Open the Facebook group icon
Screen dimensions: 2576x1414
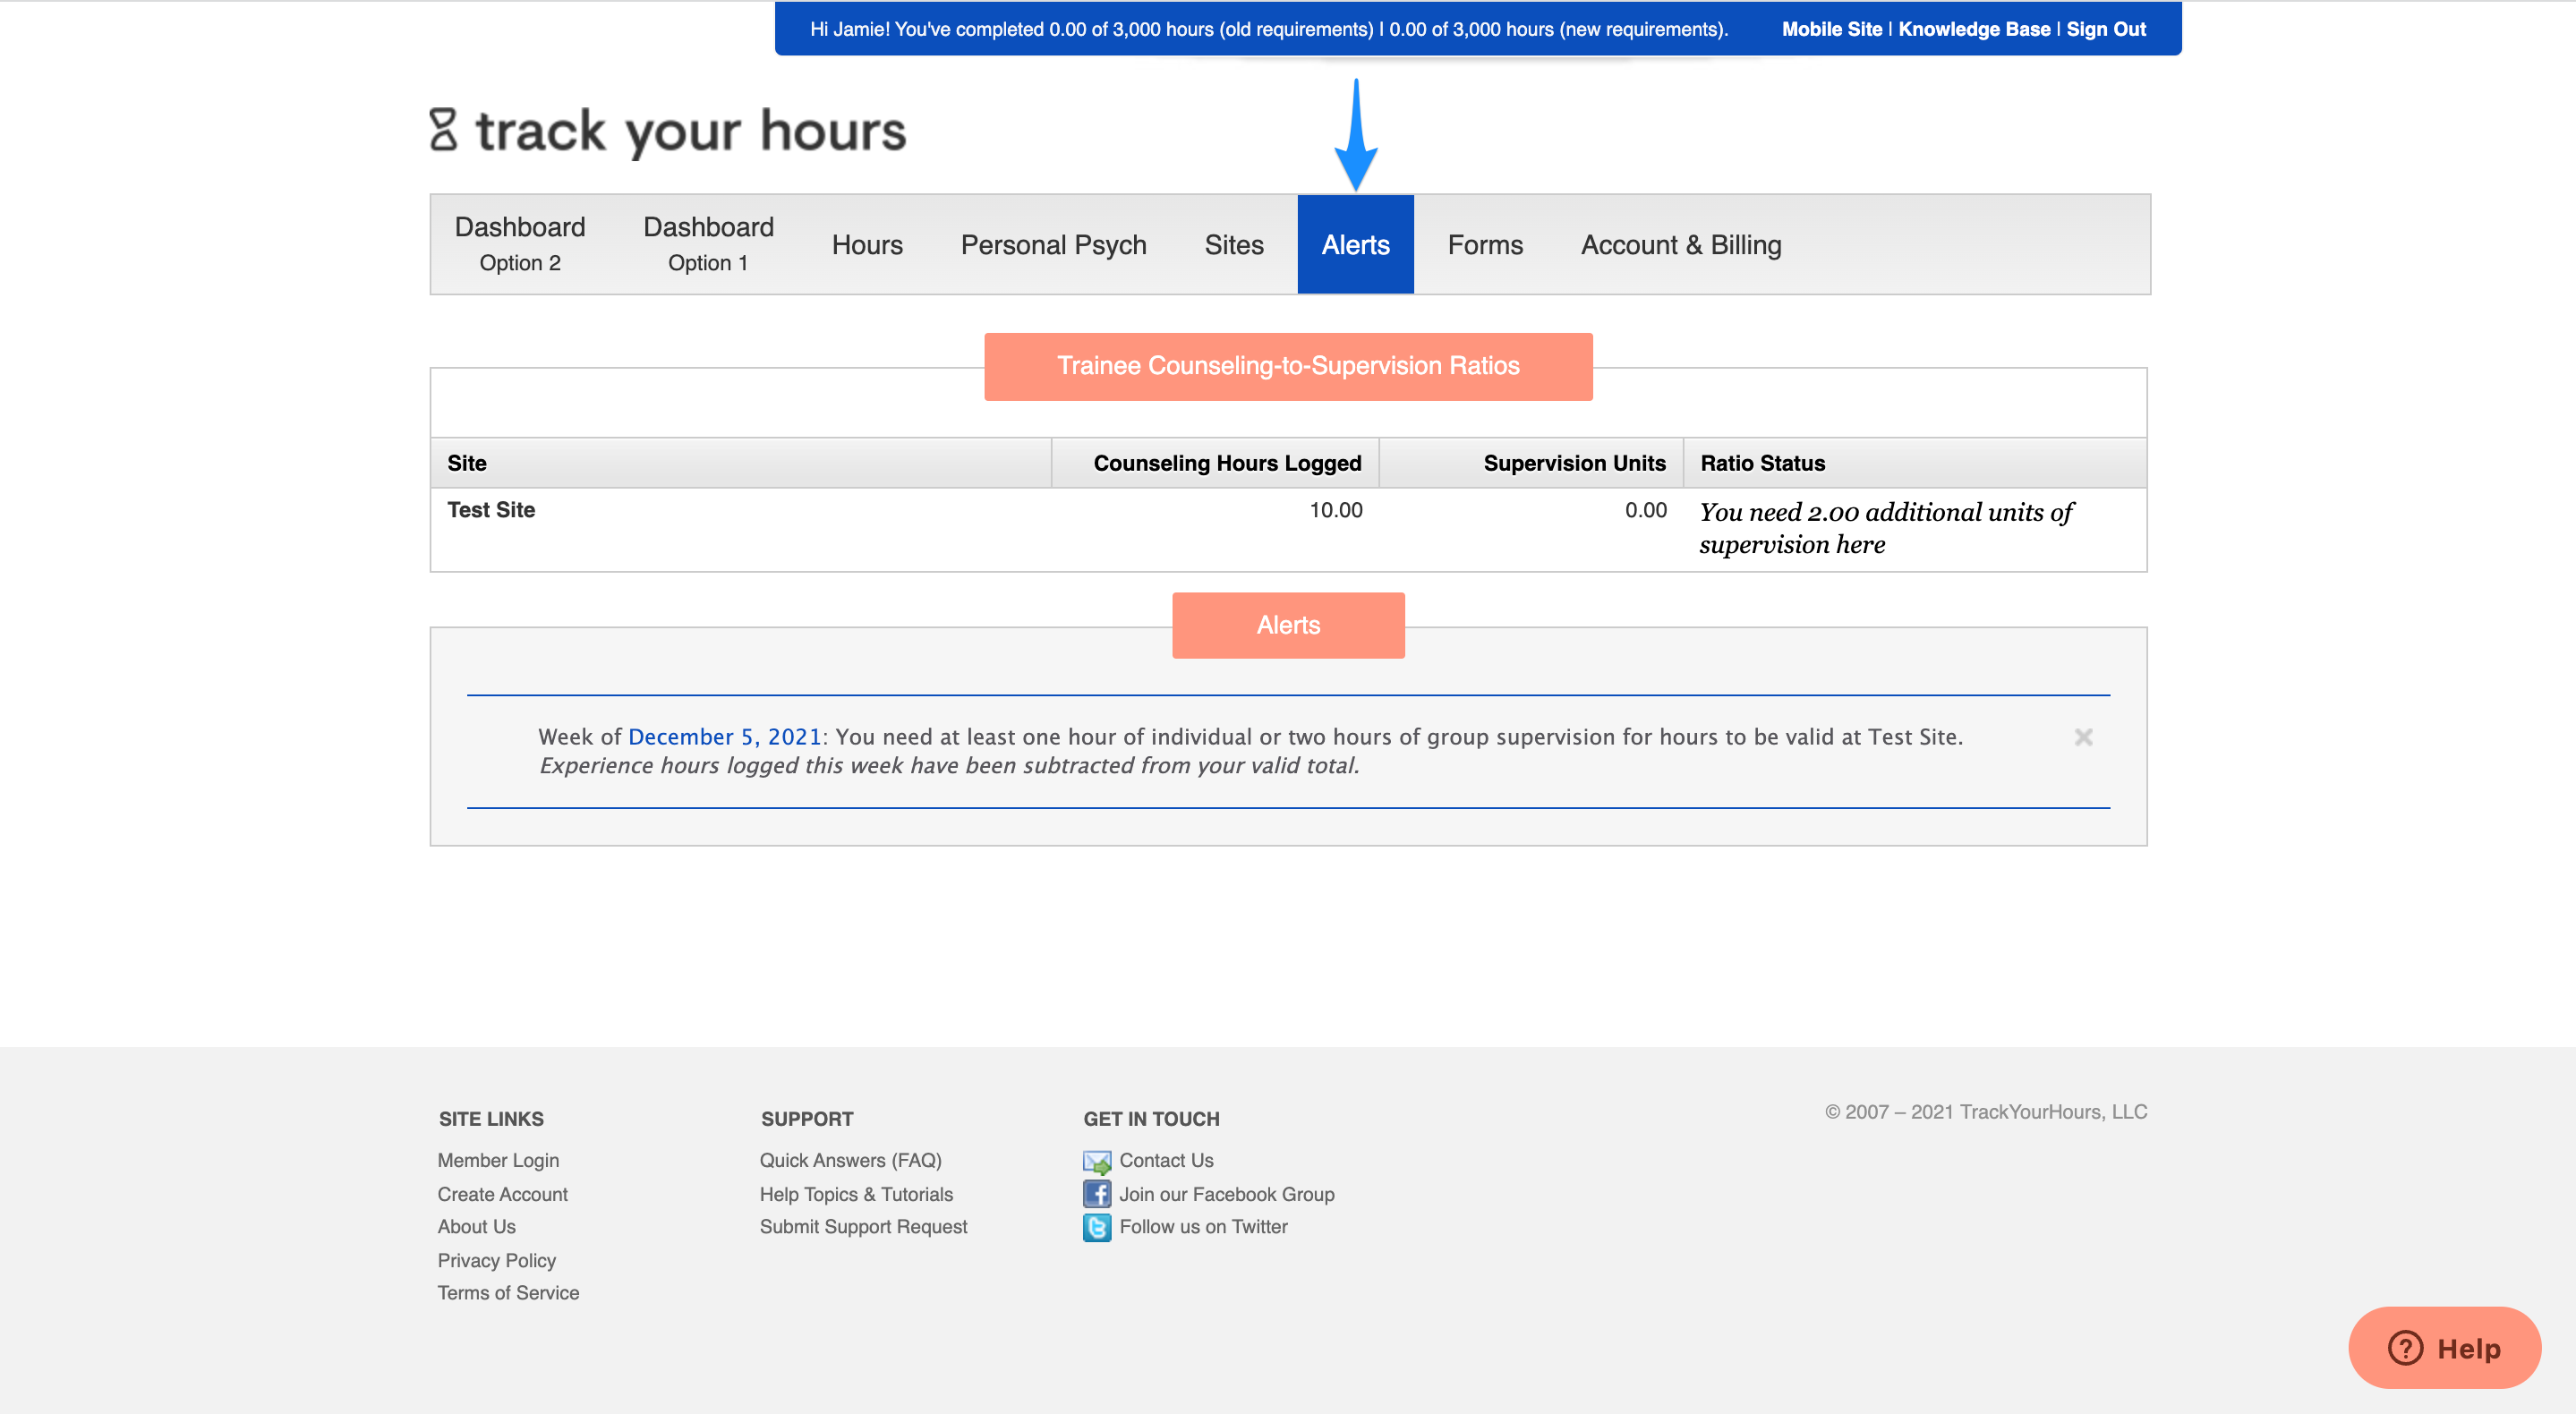(1097, 1193)
